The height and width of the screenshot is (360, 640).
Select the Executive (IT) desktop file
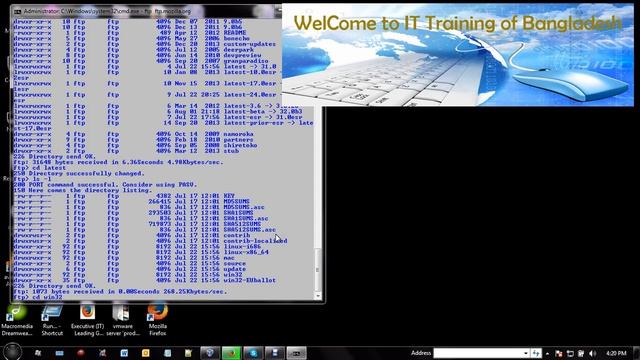coord(87,321)
